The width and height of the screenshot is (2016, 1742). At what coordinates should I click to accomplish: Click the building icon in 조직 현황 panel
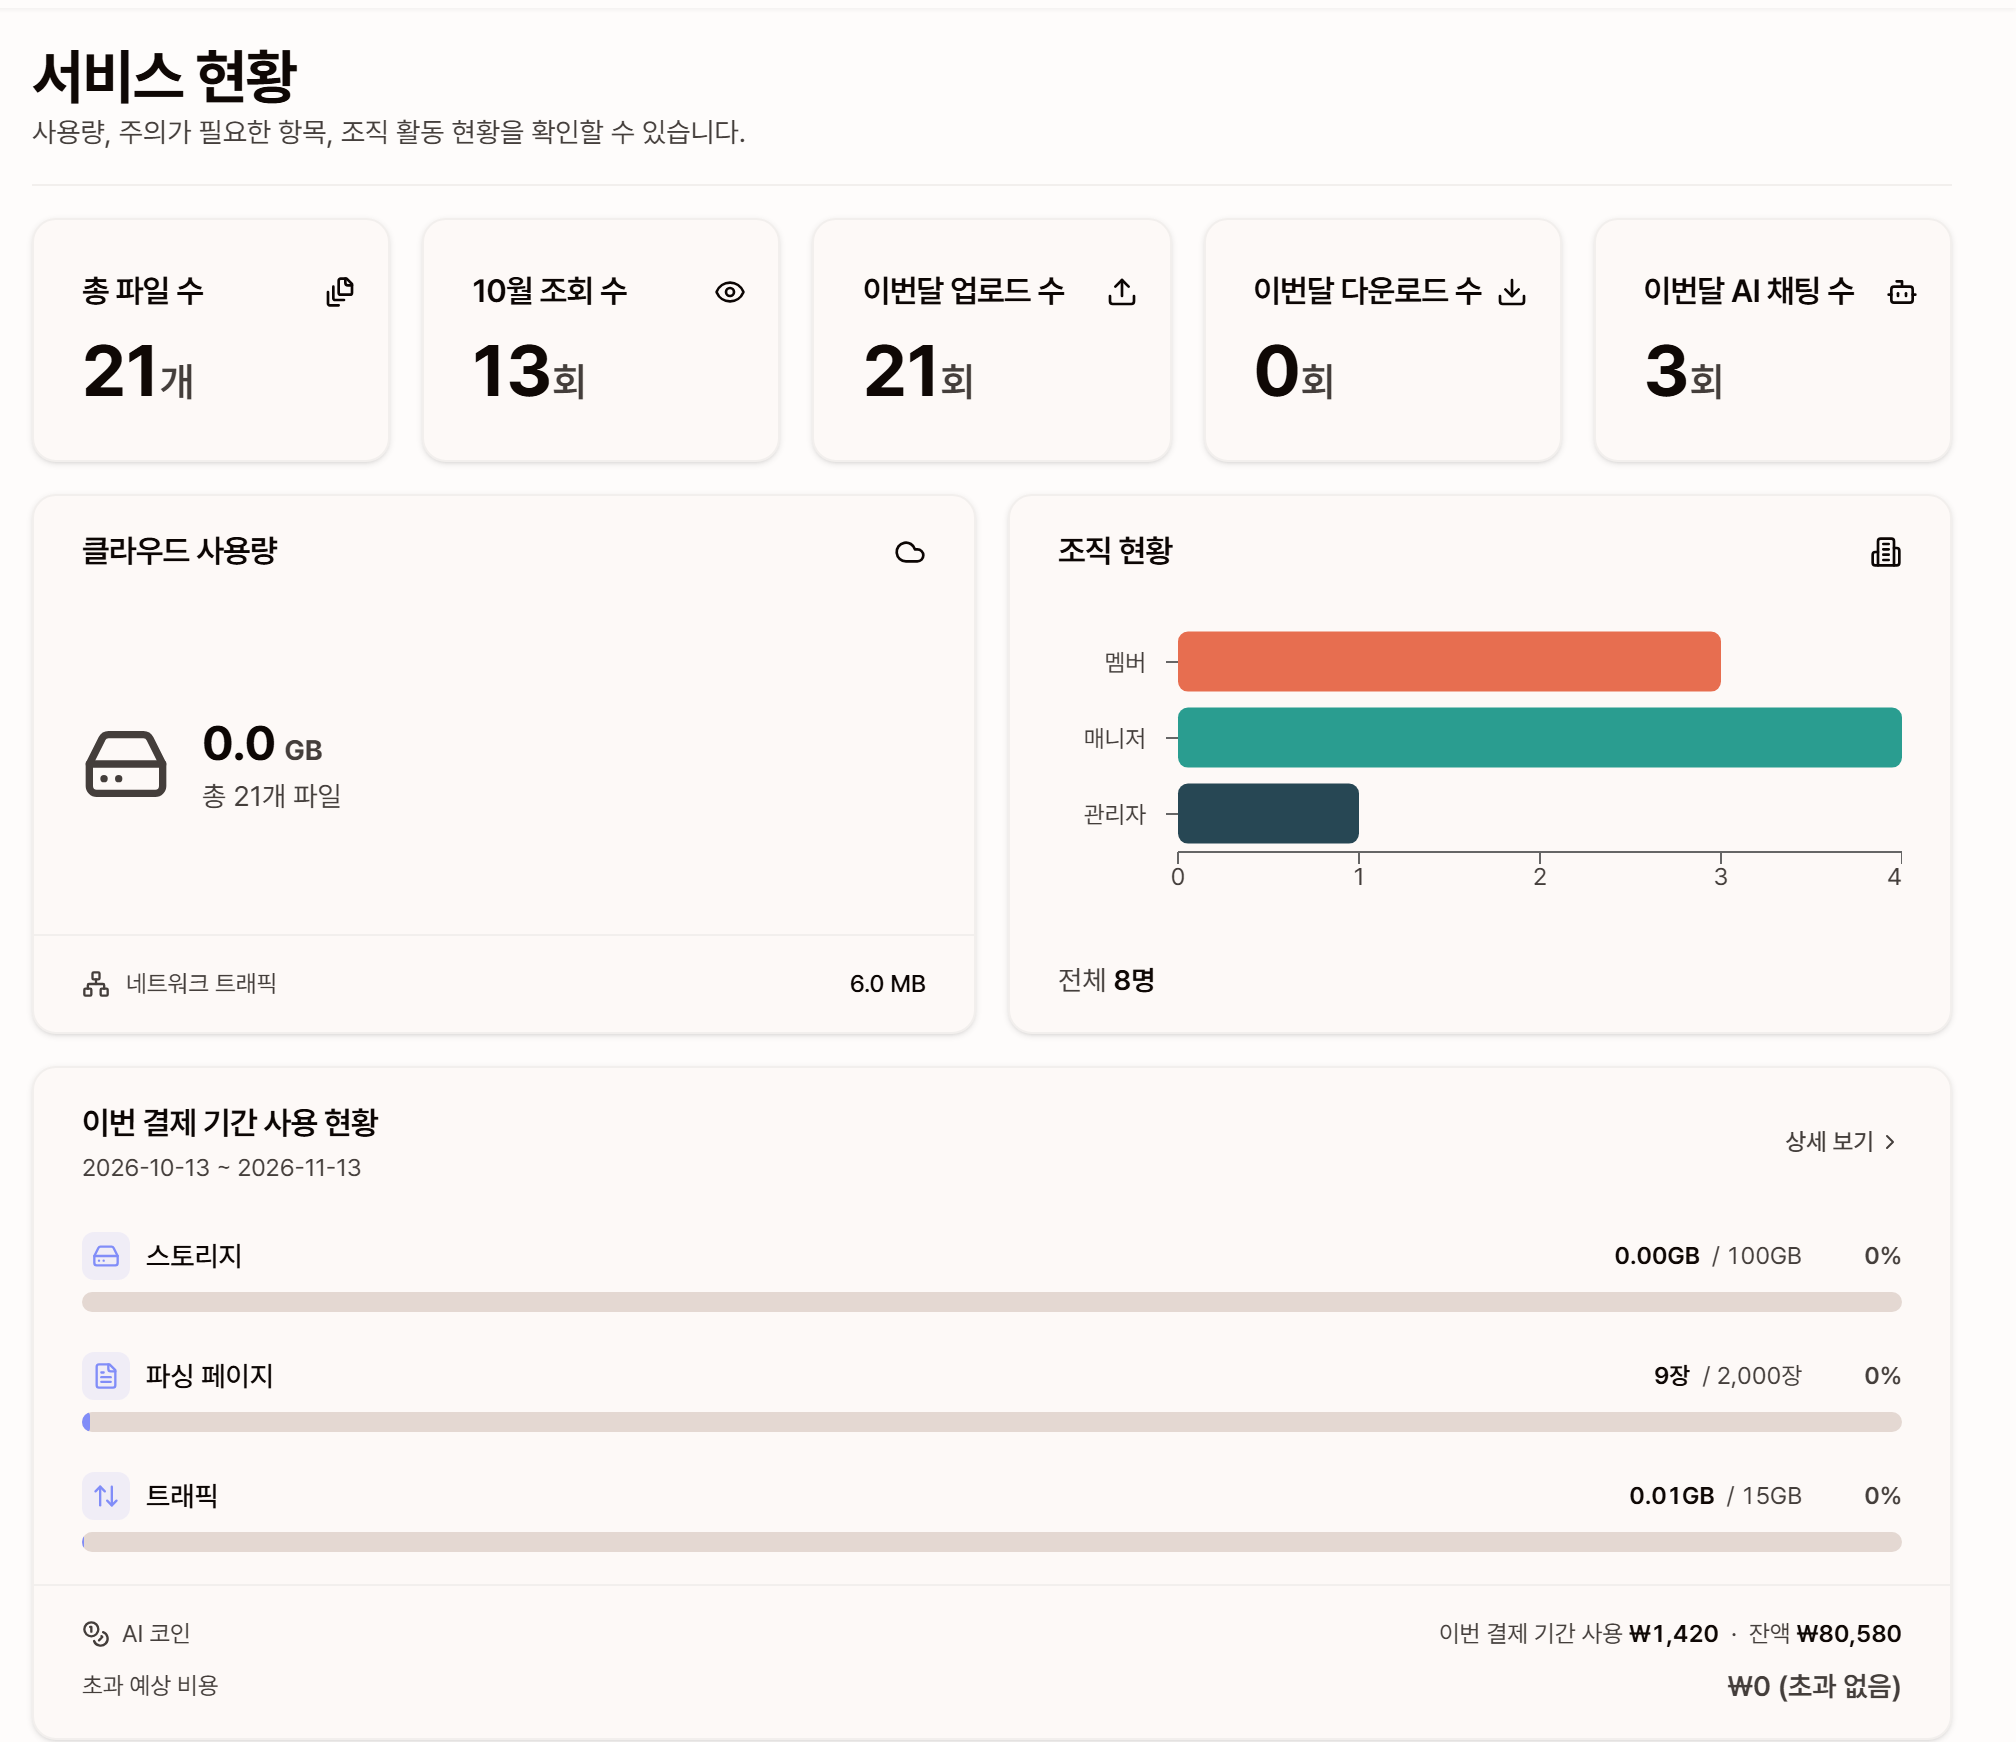[1886, 552]
